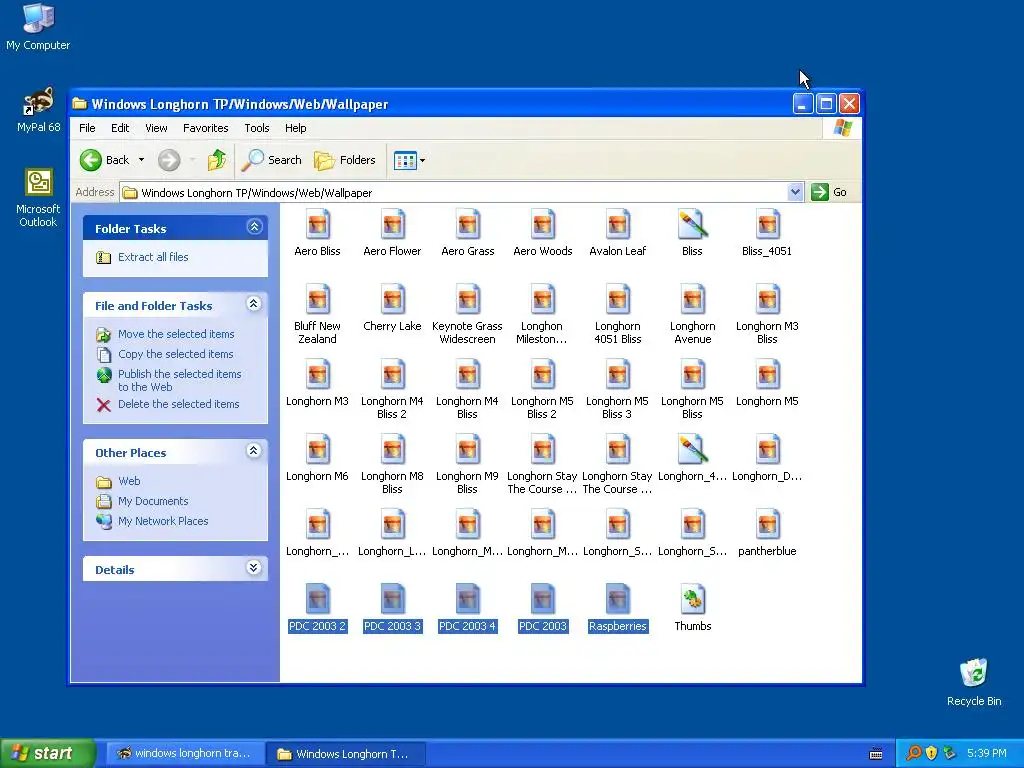
Task: Select the Aero Woods image file
Action: pos(543,233)
